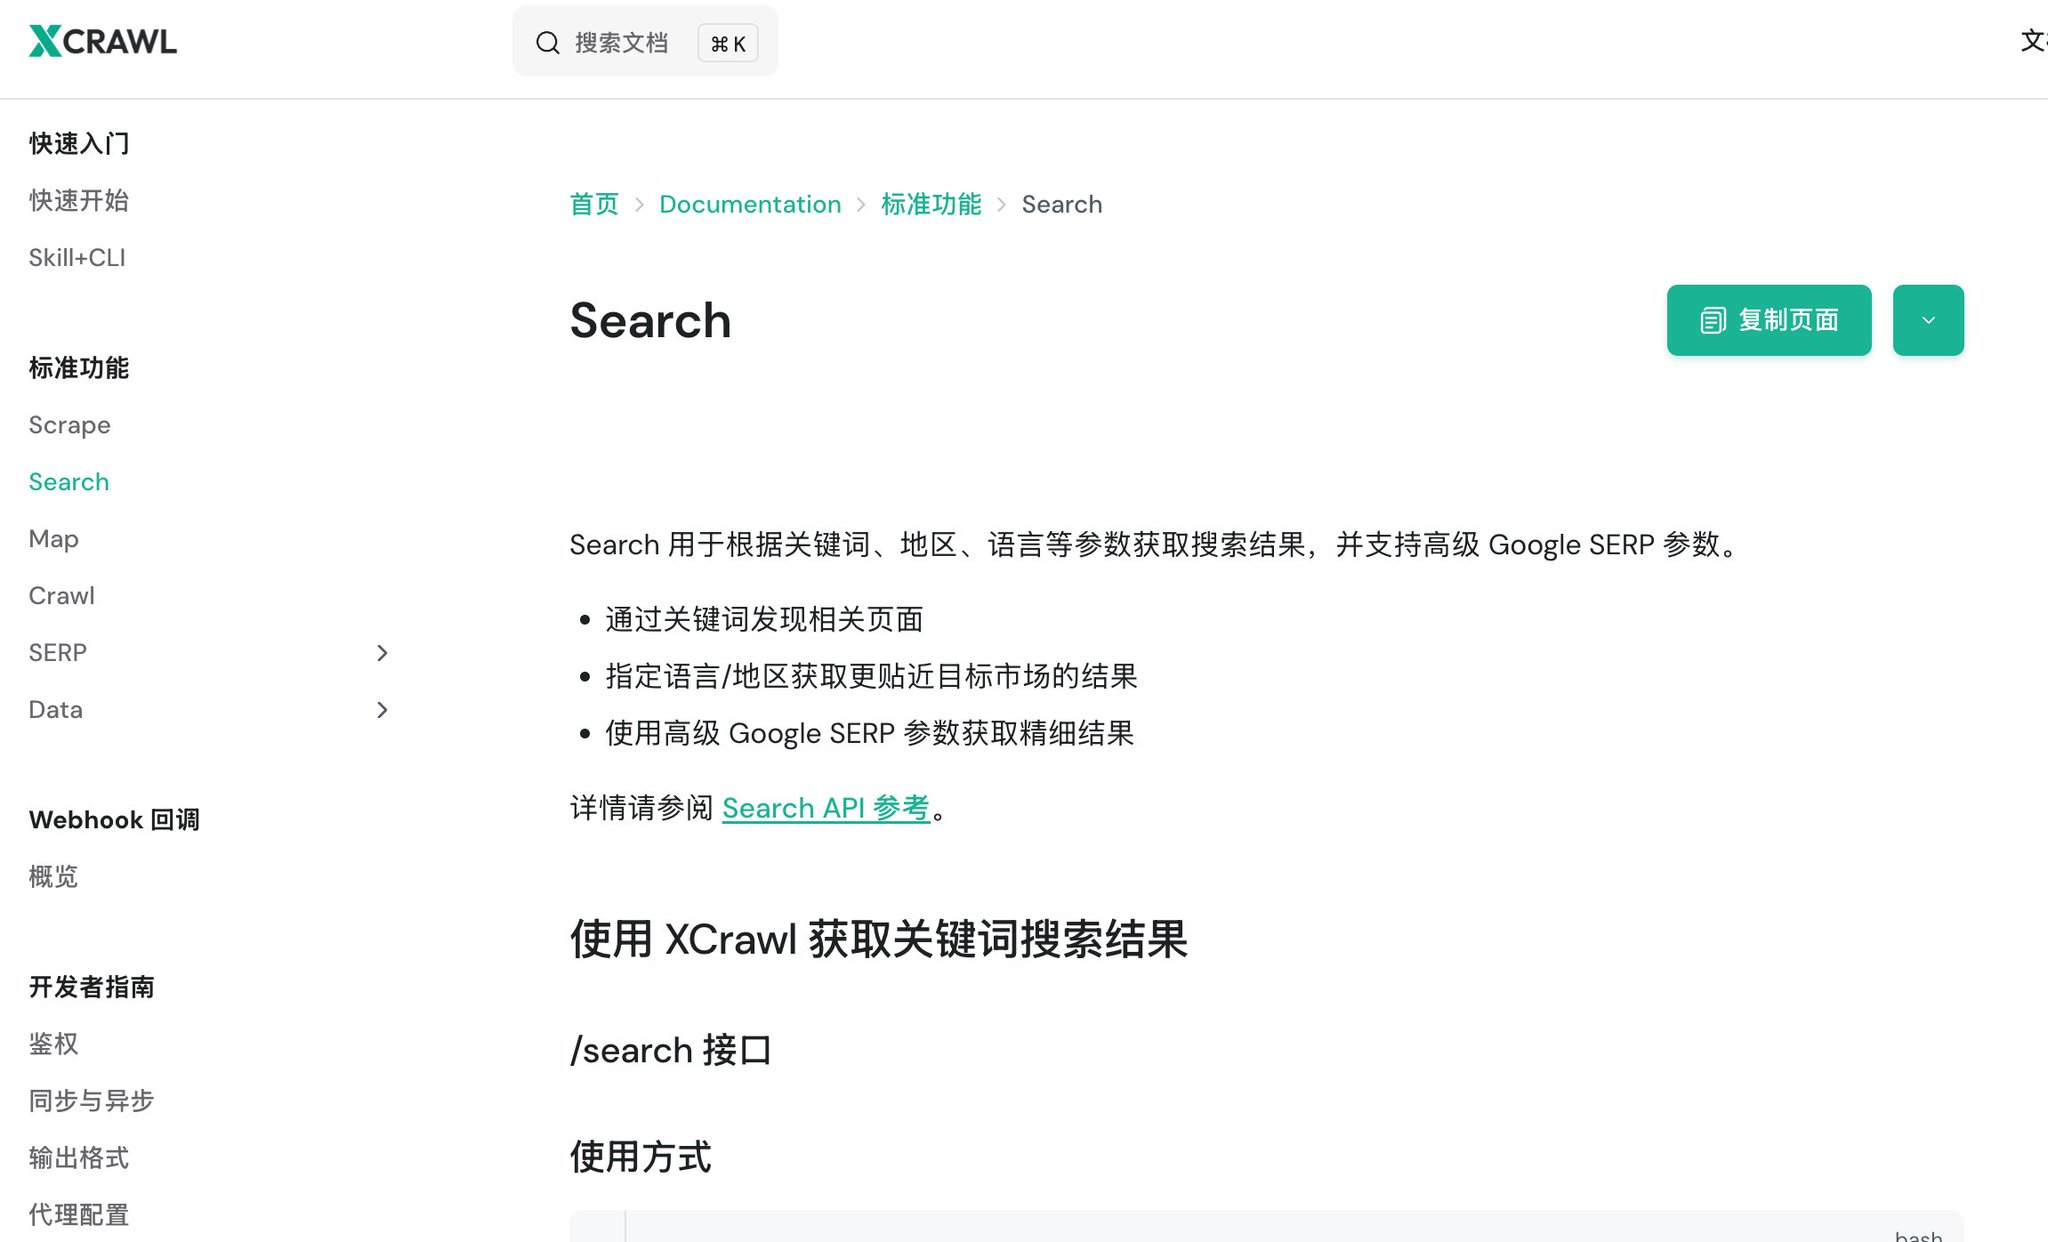
Task: Open the SERP sidebar item
Action: (x=58, y=653)
